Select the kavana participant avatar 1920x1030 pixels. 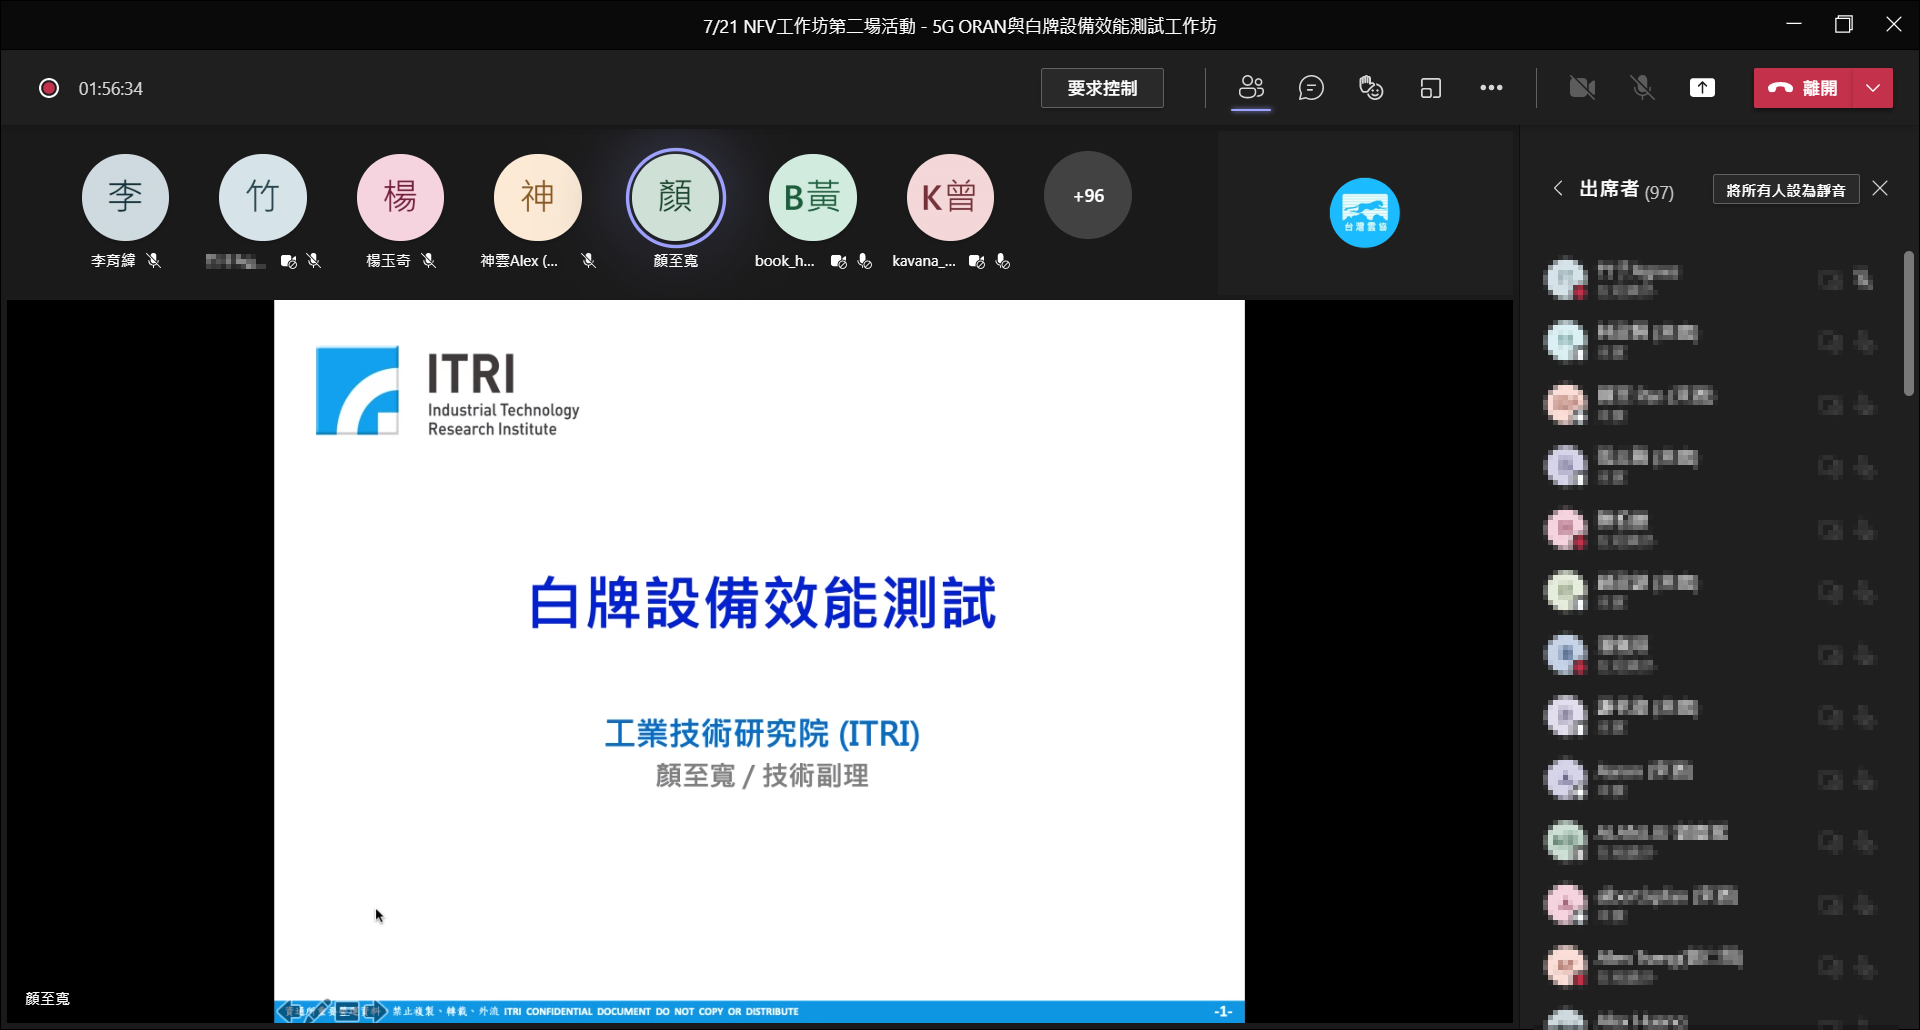click(950, 197)
